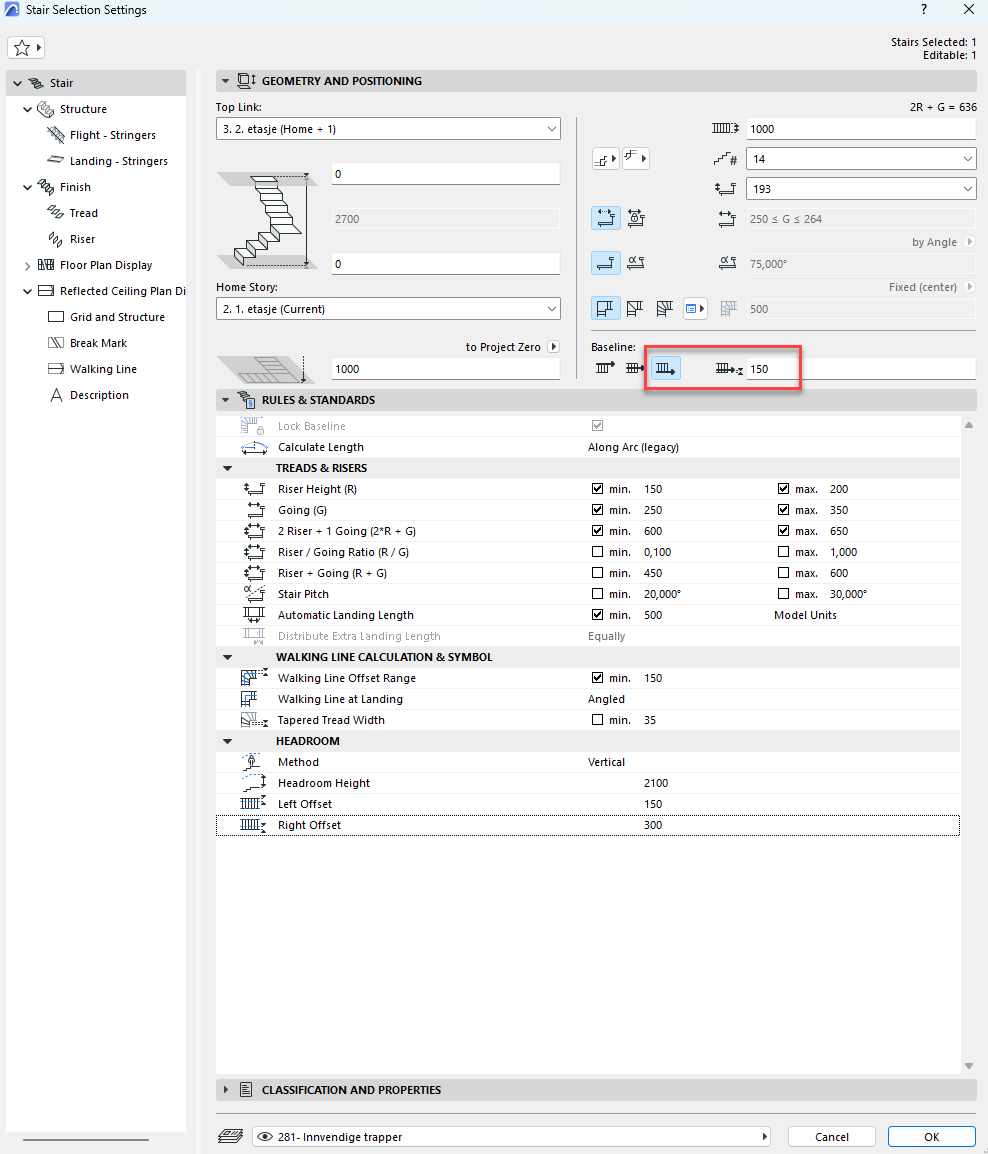
Task: Open the Favorites star button
Action: 25,48
